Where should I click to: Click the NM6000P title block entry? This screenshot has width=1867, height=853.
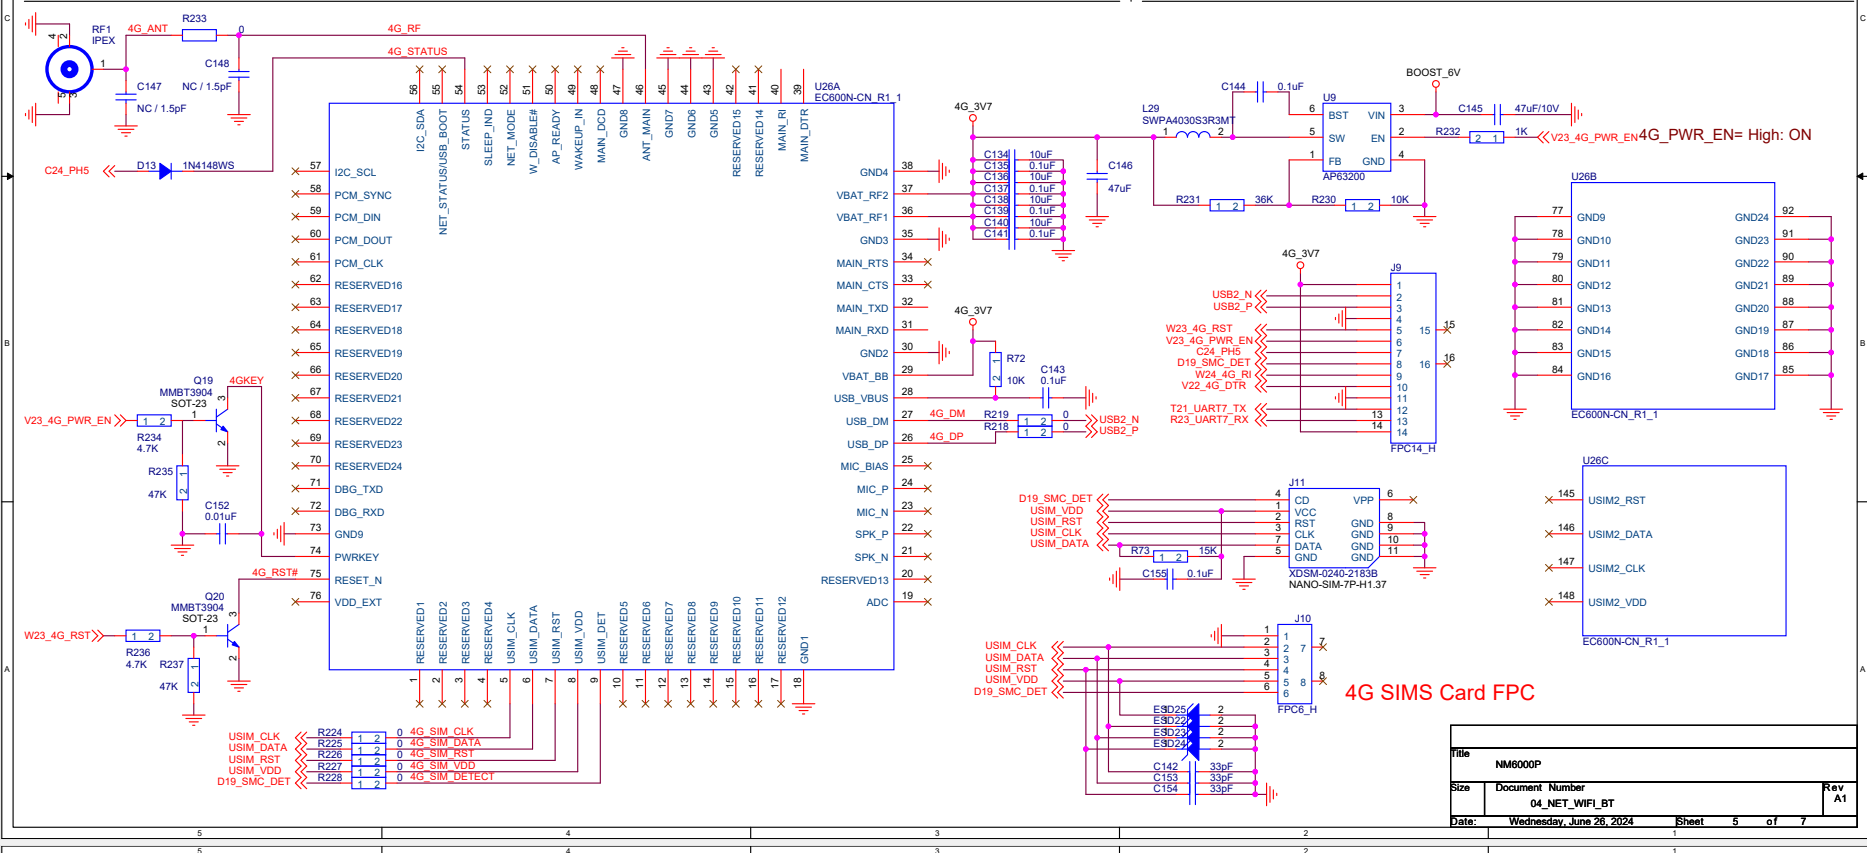click(x=1518, y=765)
